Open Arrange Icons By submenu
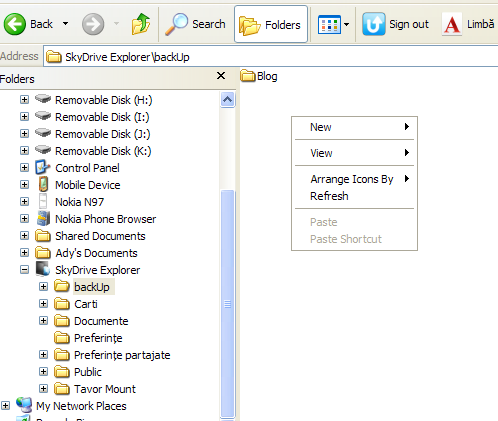 [354, 179]
